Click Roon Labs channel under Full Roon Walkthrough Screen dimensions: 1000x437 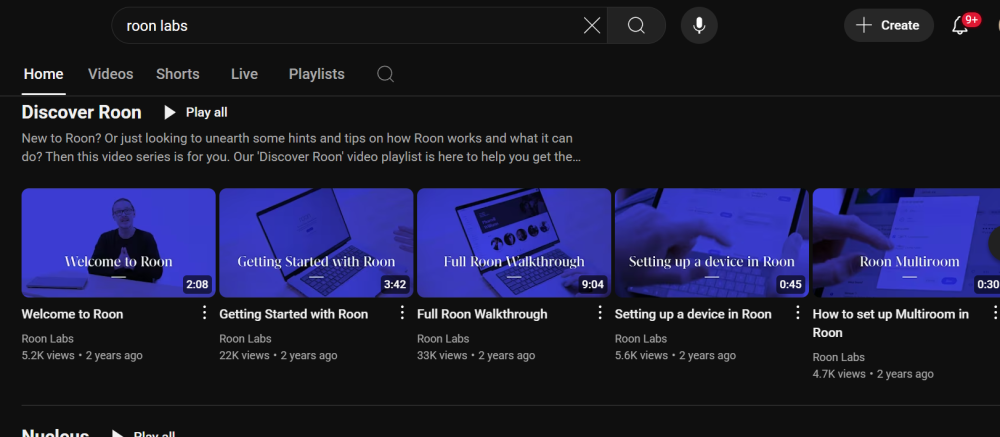443,339
